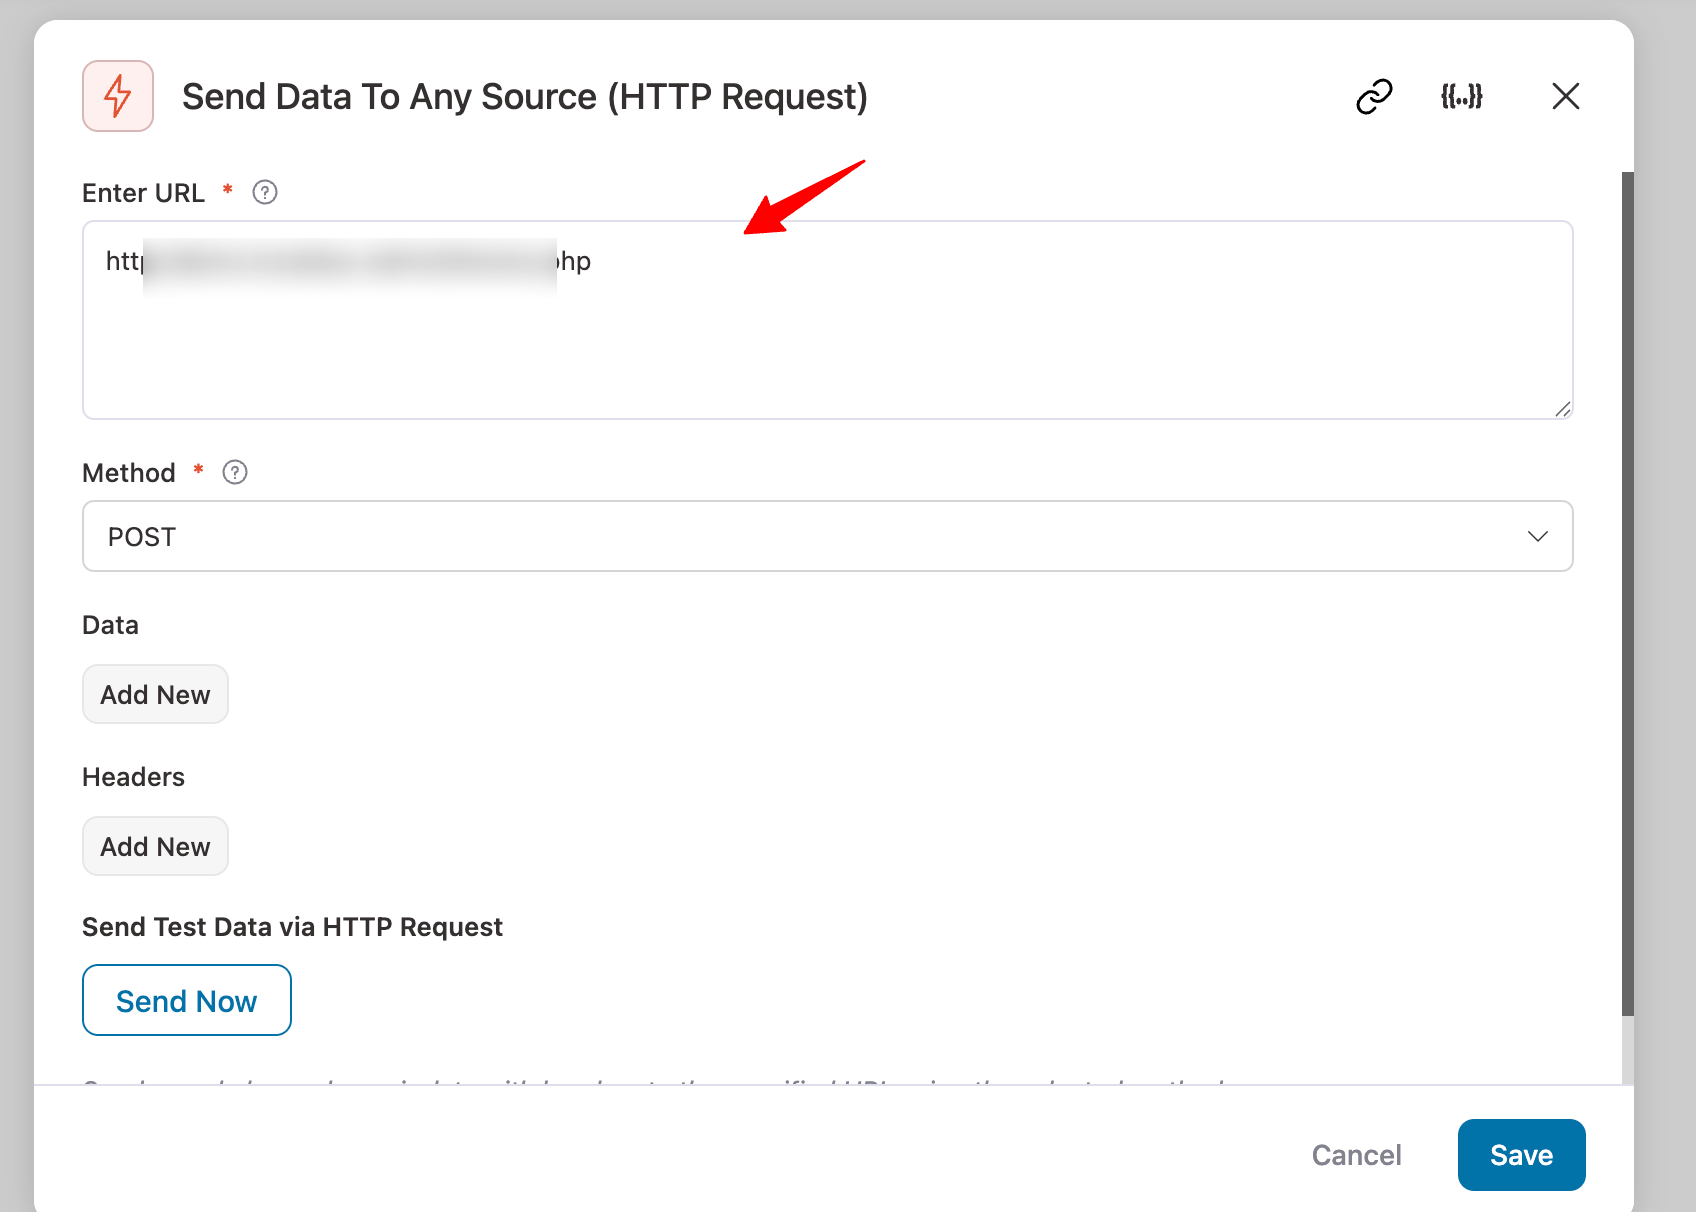Add a new Data entry
The image size is (1696, 1212).
click(x=155, y=694)
